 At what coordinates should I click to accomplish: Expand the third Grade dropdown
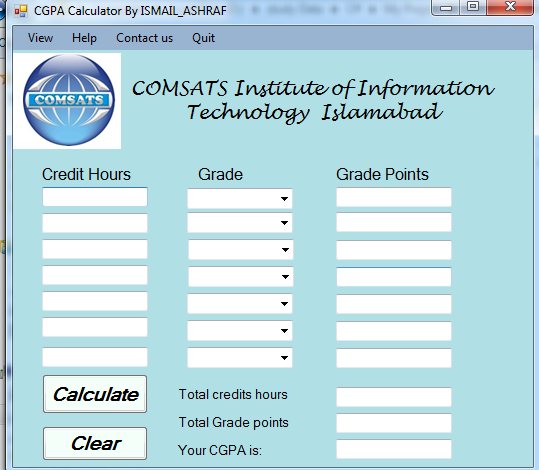tap(285, 250)
